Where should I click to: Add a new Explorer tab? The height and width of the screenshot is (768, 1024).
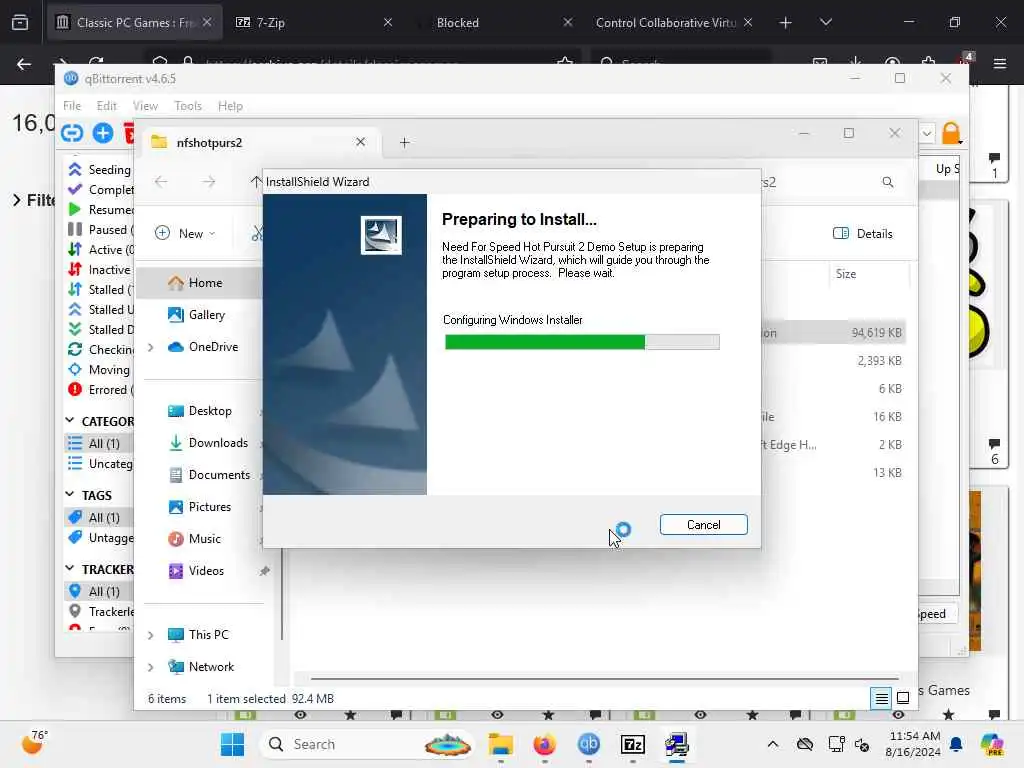(404, 142)
